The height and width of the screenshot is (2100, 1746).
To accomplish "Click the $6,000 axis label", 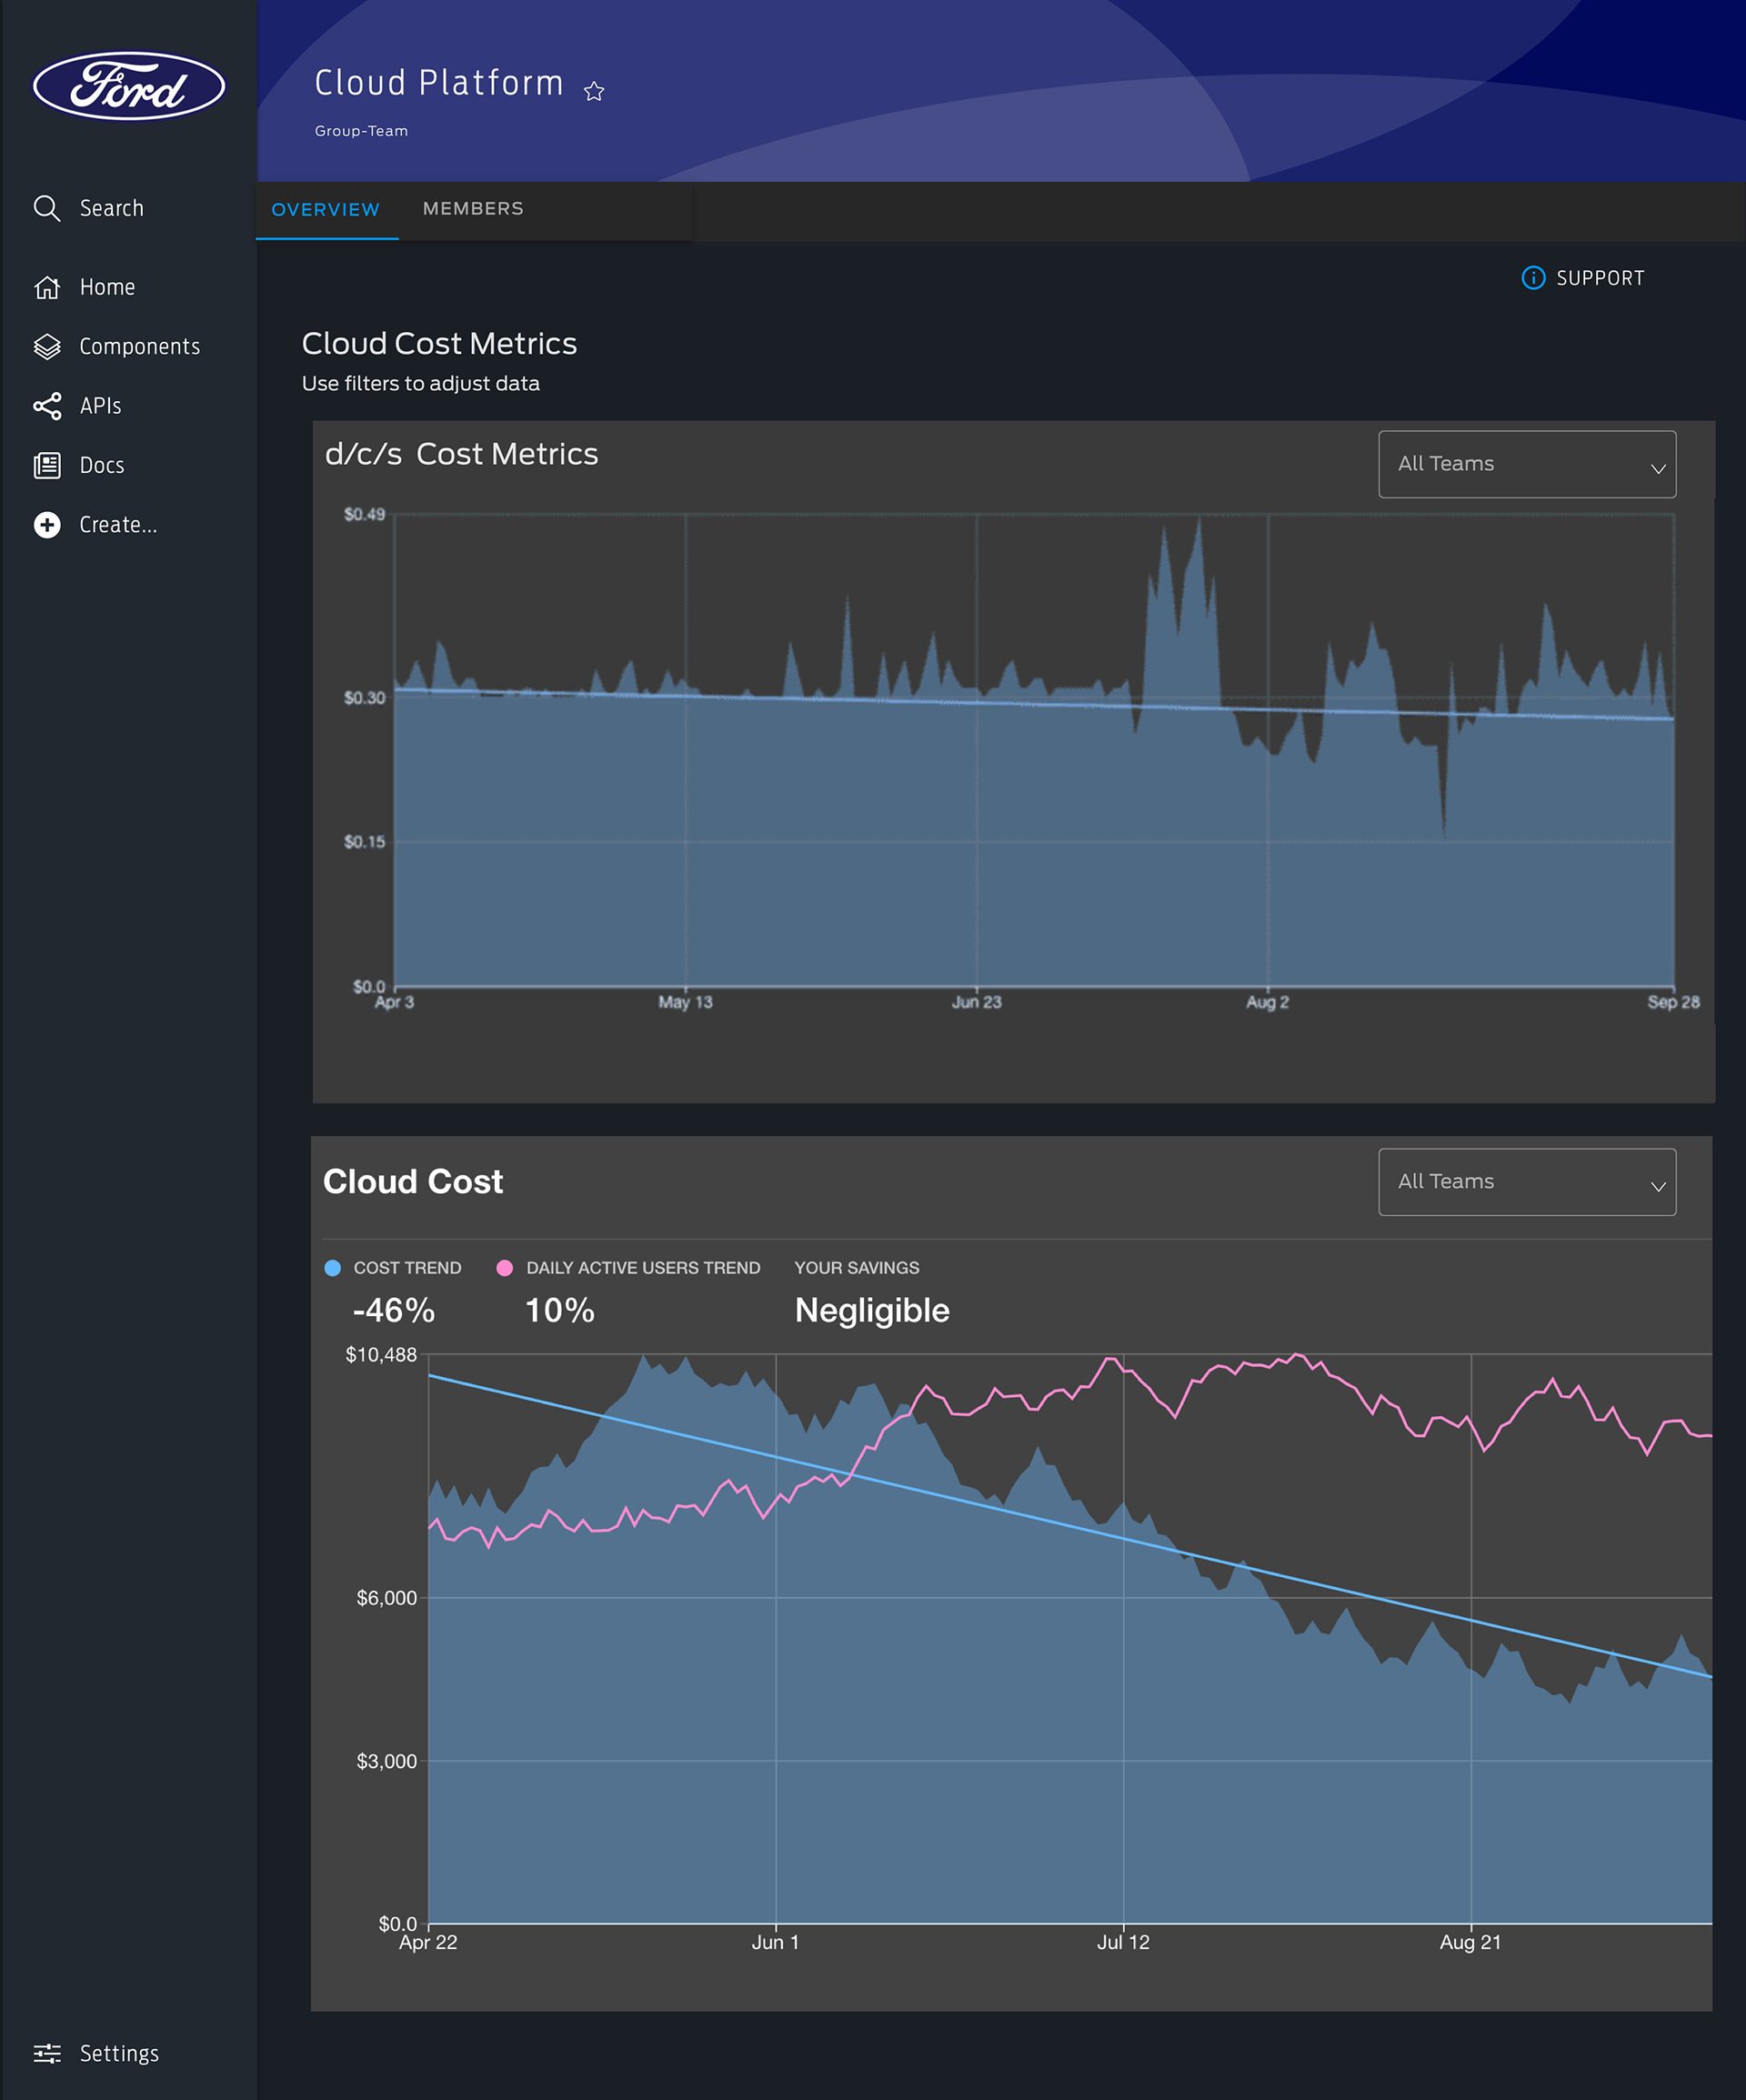I will 386,1598.
